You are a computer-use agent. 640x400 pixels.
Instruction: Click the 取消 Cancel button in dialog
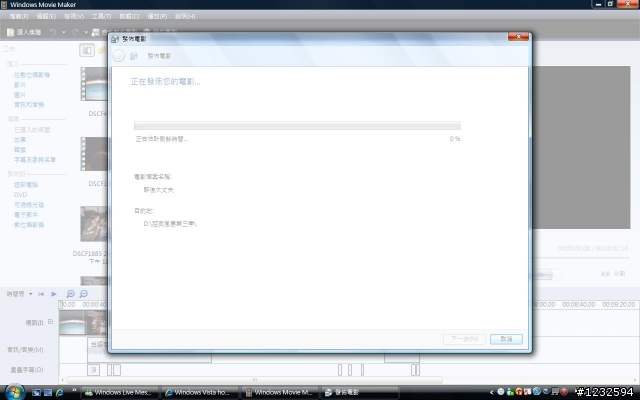(506, 339)
